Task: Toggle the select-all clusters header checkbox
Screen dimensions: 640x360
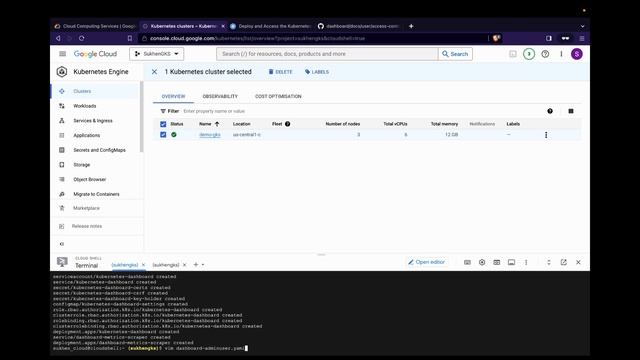Action: click(163, 124)
